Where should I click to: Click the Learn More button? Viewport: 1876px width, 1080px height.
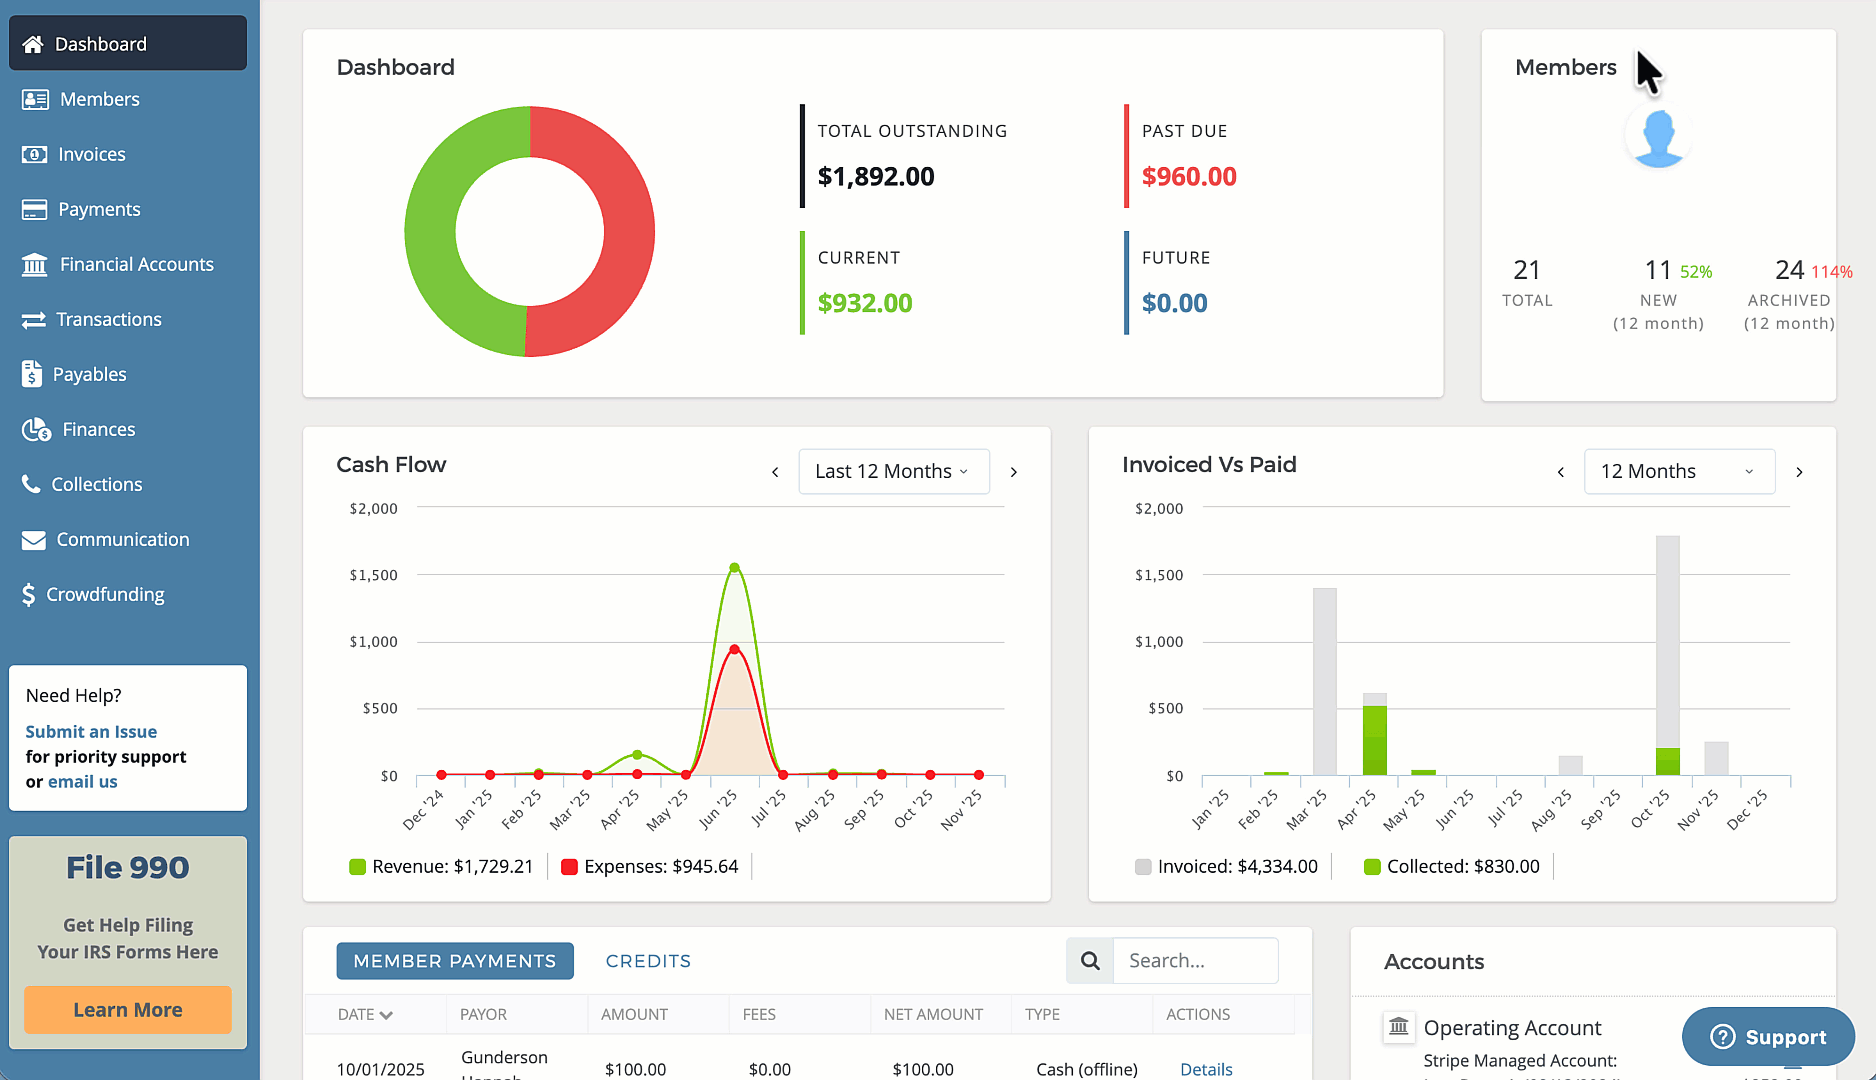[128, 1010]
